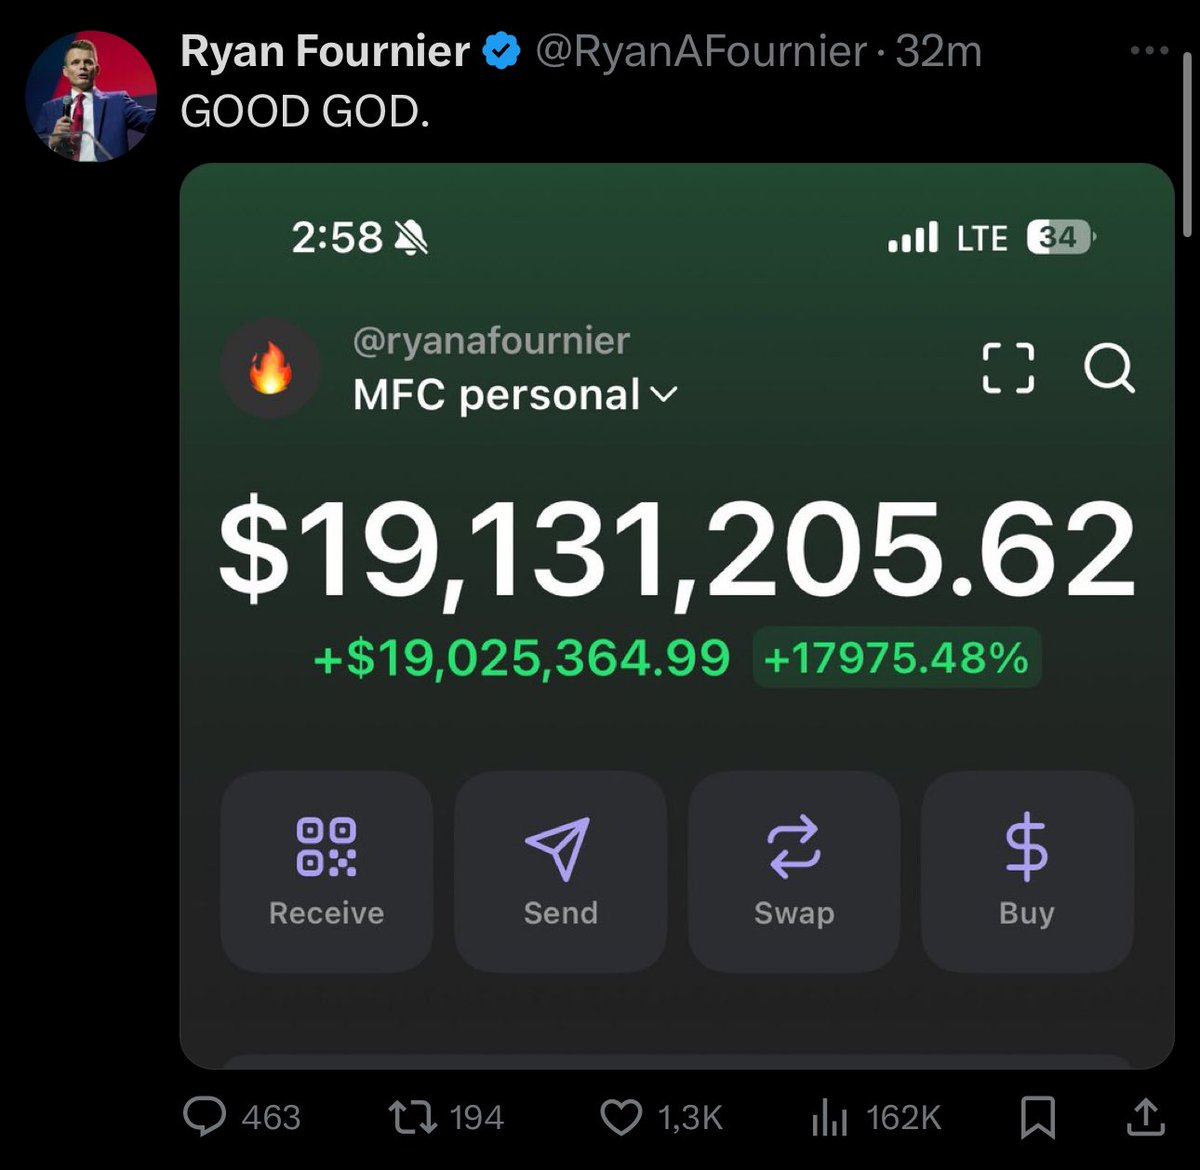Bookmark this tweet
The image size is (1200, 1170).
[1037, 1117]
